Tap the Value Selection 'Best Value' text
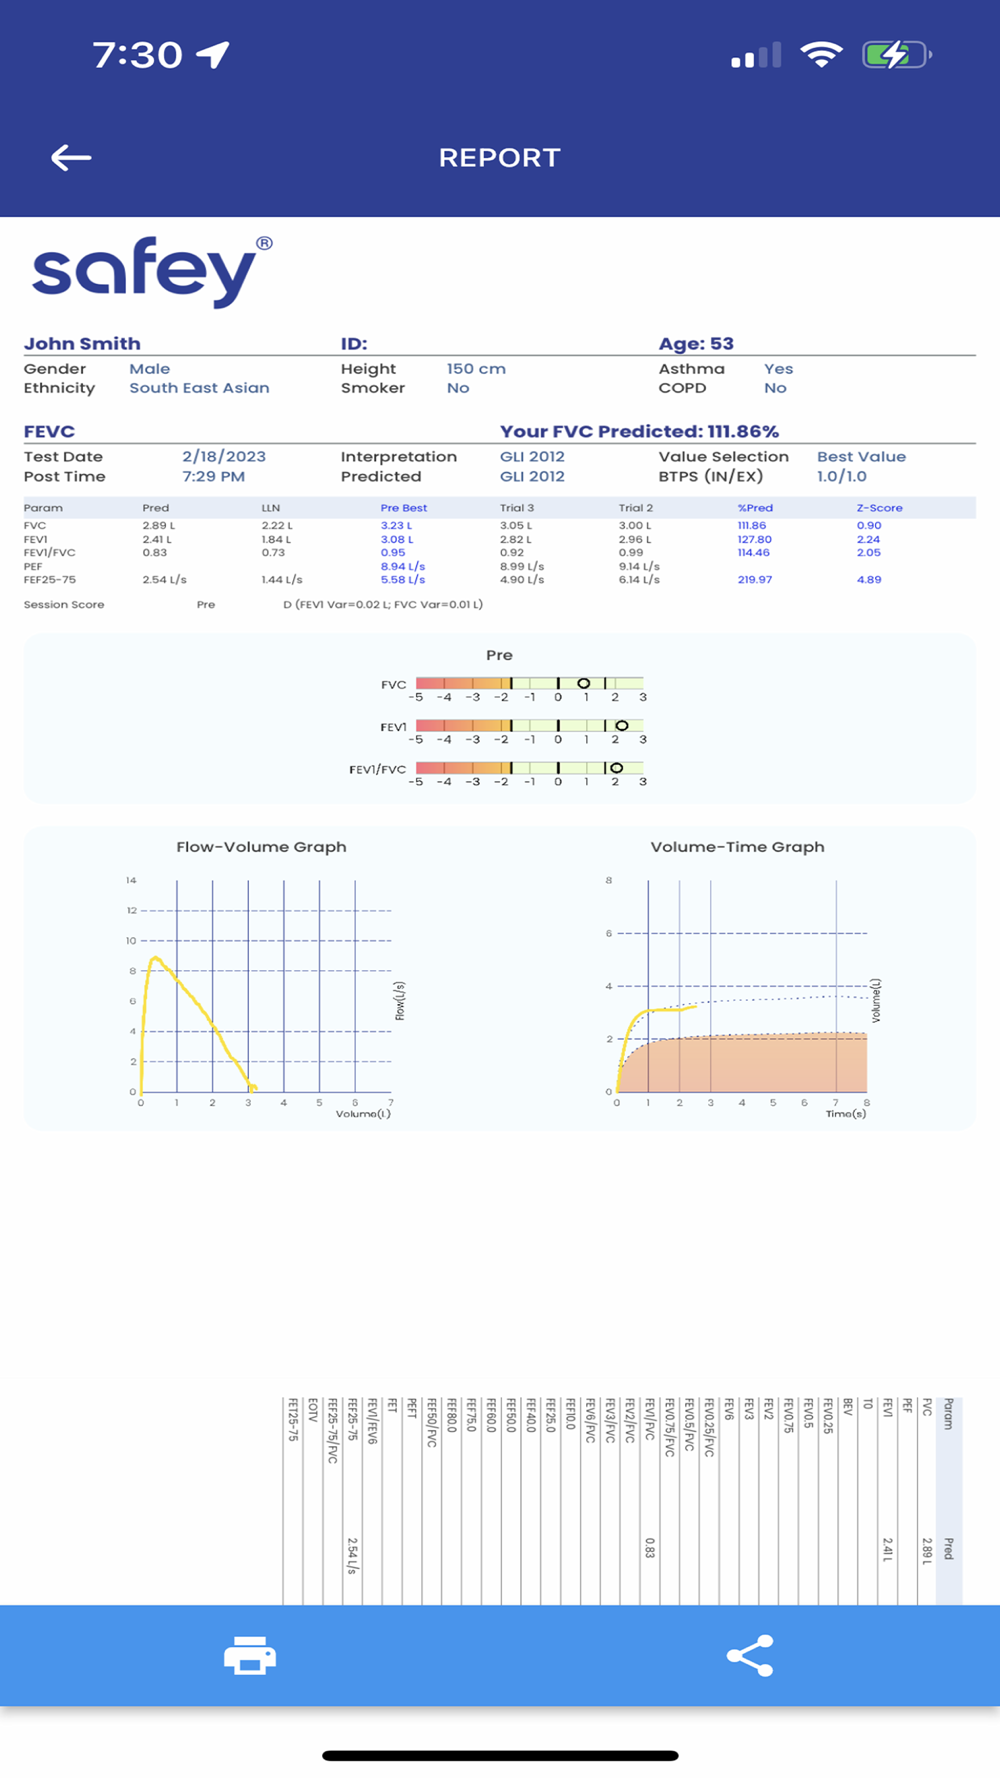This screenshot has width=1000, height=1778. pyautogui.click(x=861, y=456)
